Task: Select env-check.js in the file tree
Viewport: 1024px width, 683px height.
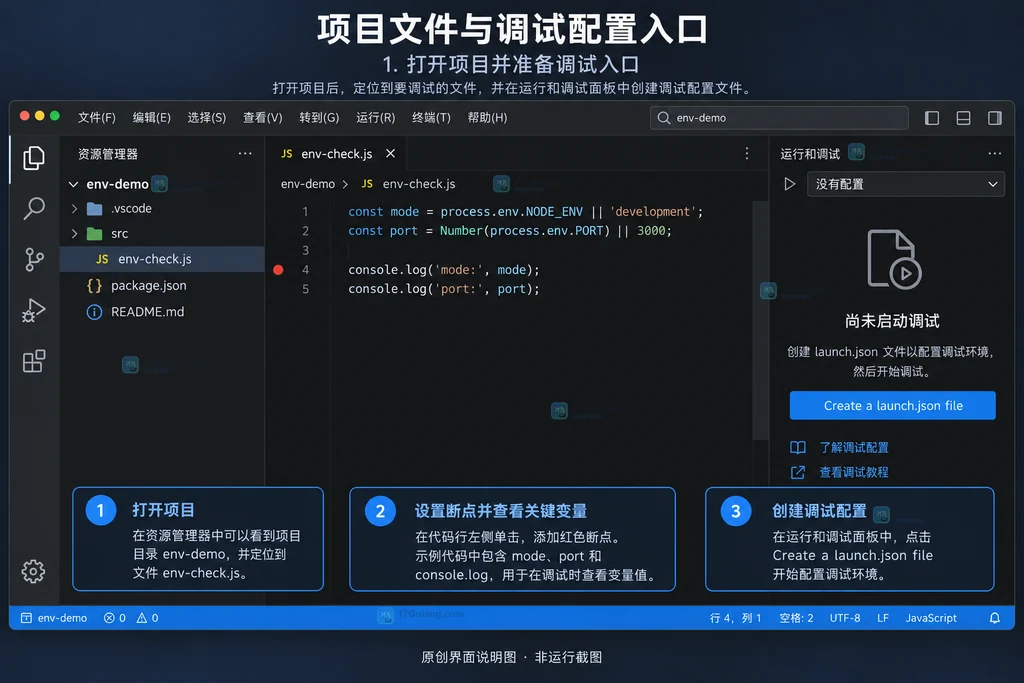Action: click(x=162, y=259)
